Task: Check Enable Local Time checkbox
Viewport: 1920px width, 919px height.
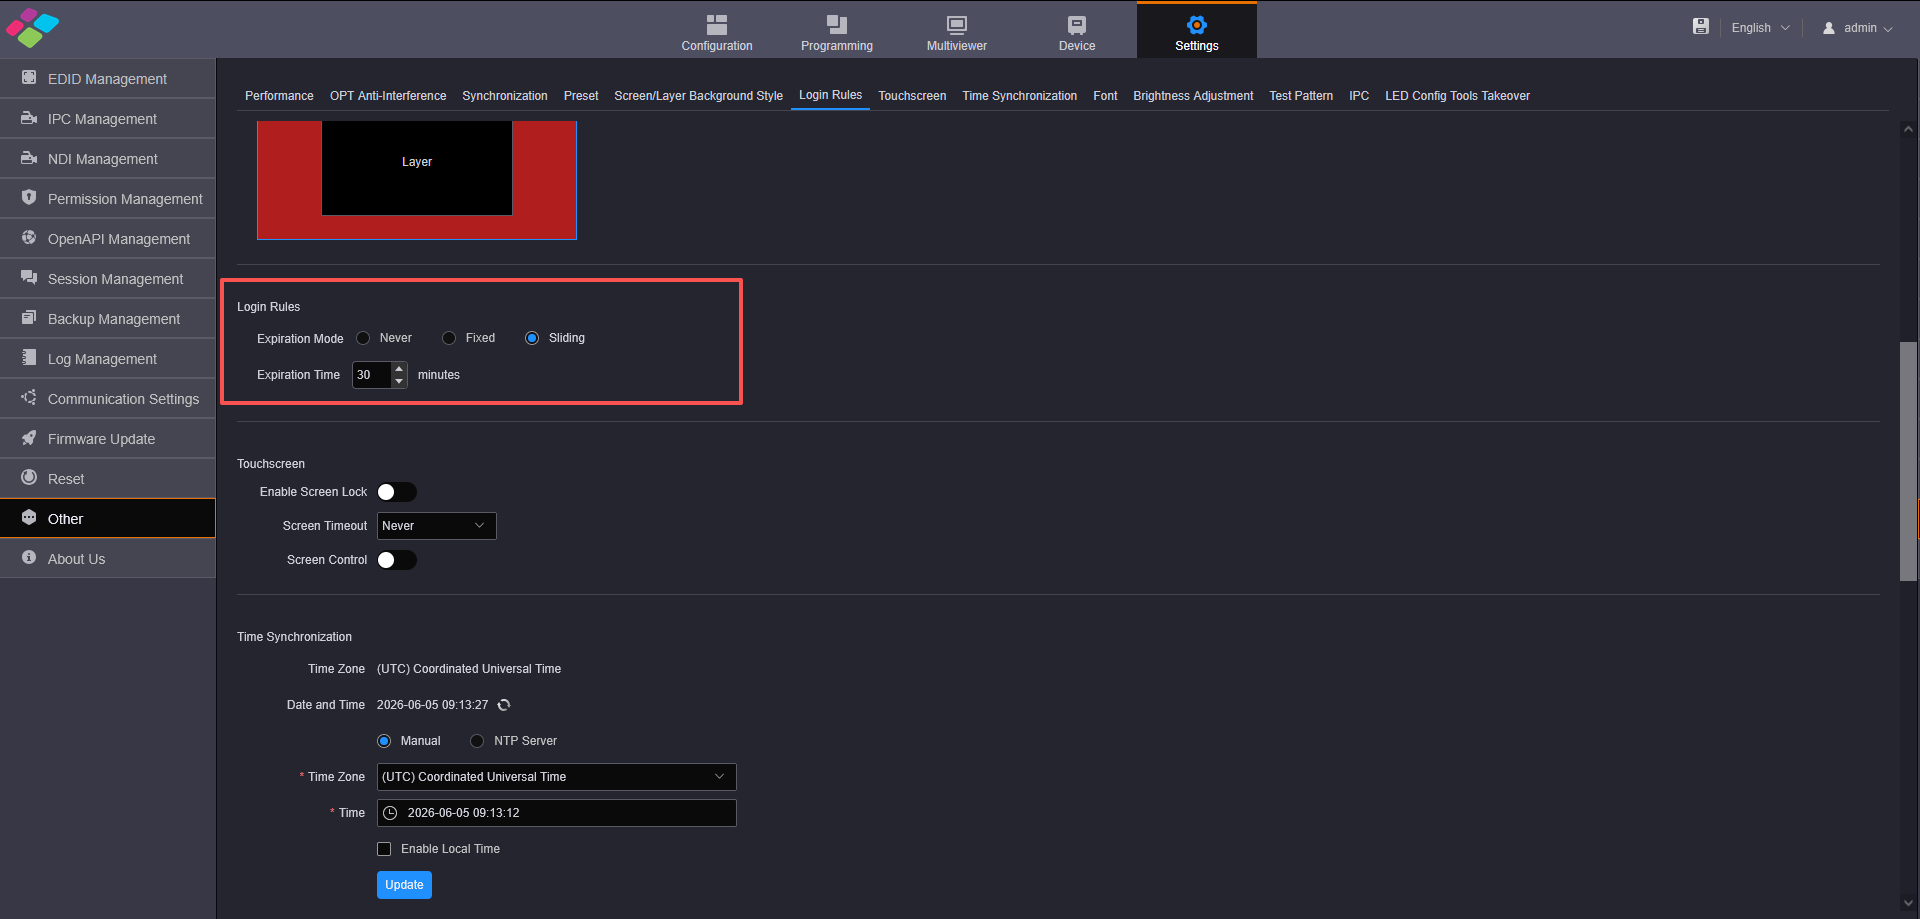Action: (x=384, y=849)
